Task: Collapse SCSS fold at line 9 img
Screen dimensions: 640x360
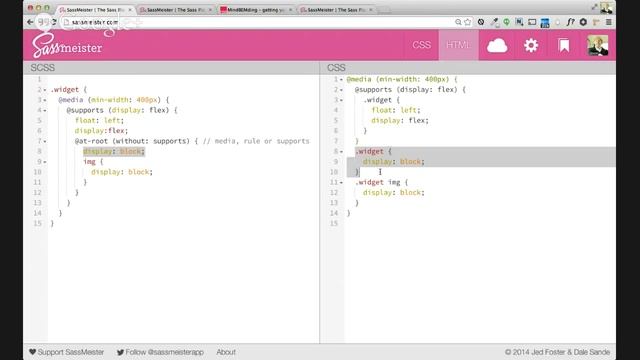Action: click(45, 162)
